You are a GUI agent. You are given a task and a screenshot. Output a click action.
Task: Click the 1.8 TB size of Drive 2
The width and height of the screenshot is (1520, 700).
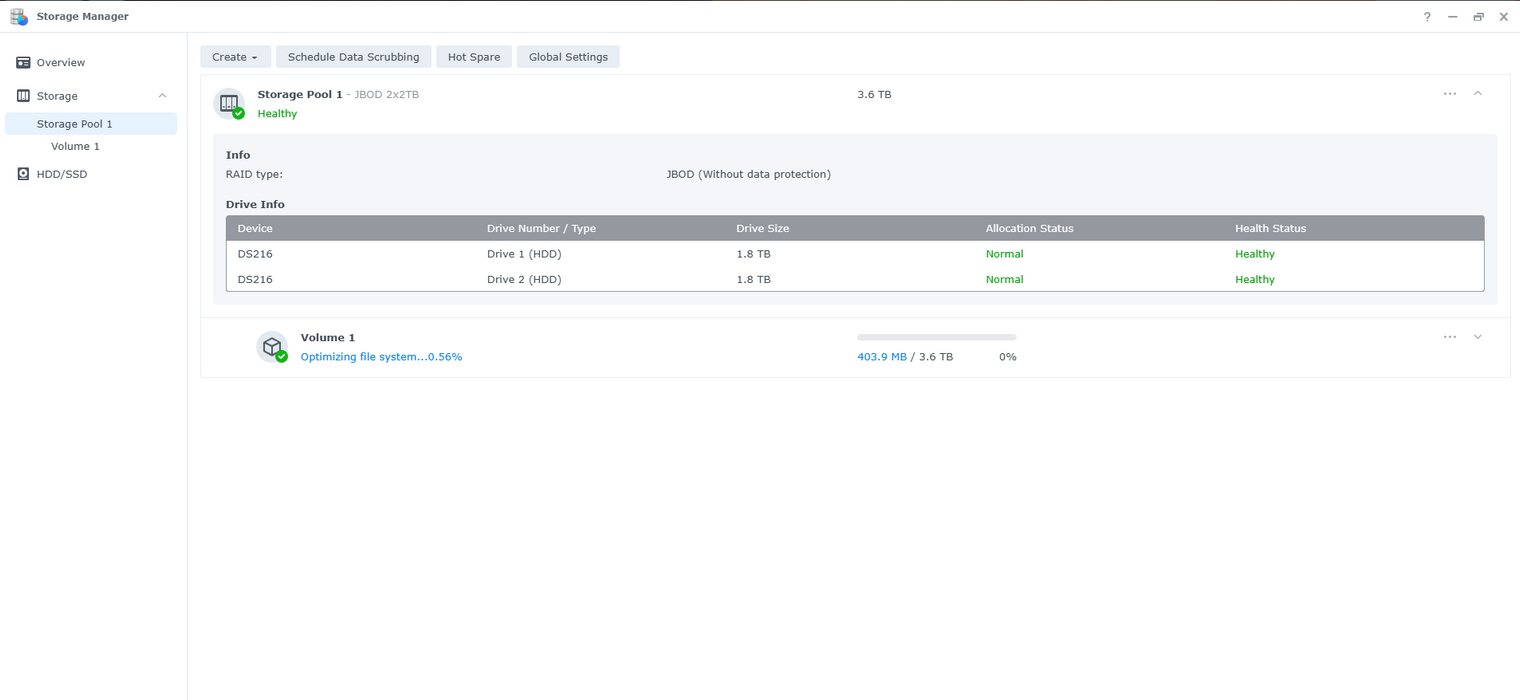click(x=753, y=279)
